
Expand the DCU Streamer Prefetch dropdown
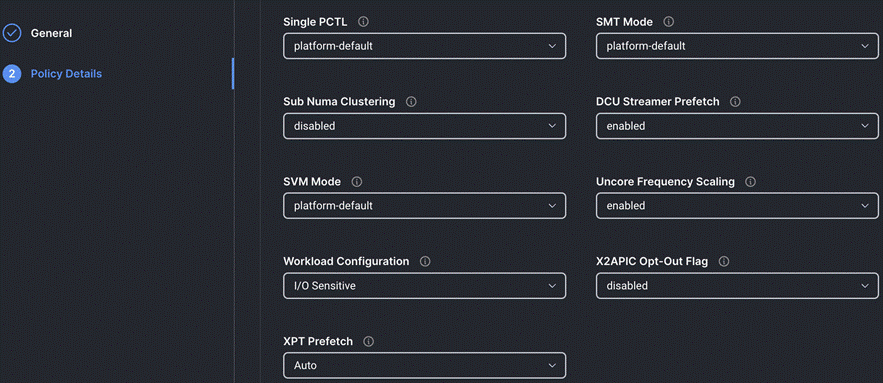737,126
